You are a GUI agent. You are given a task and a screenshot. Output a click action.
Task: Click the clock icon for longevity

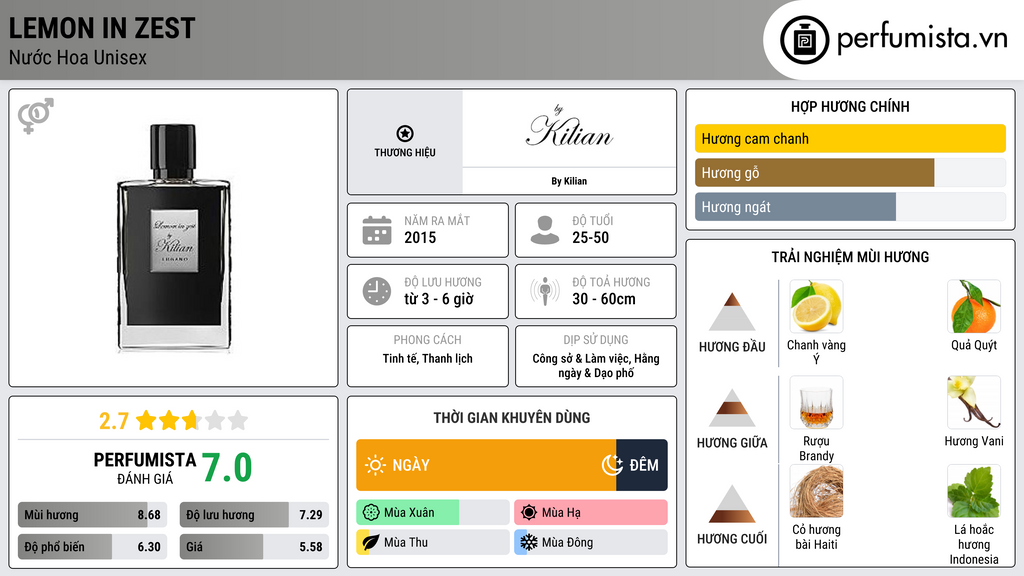tap(376, 291)
